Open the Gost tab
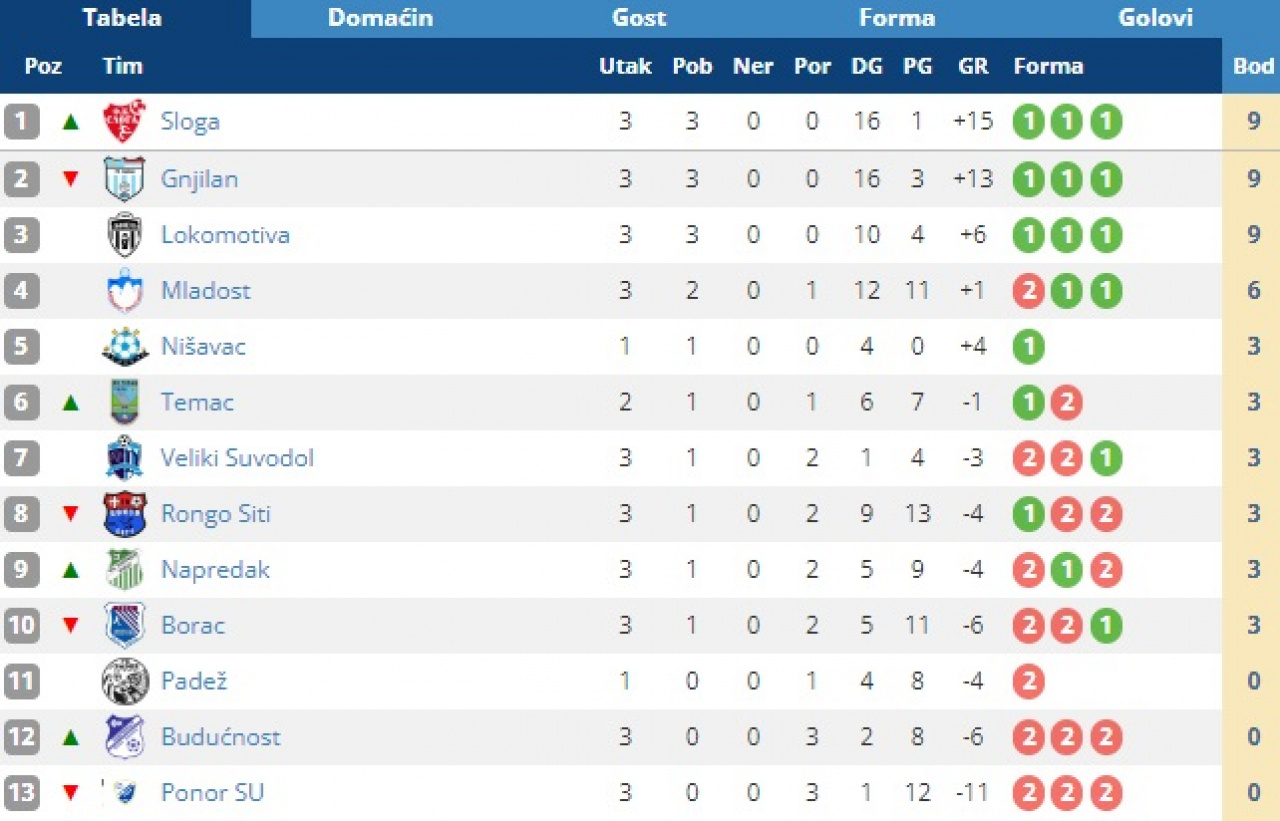The image size is (1280, 821). (x=639, y=18)
